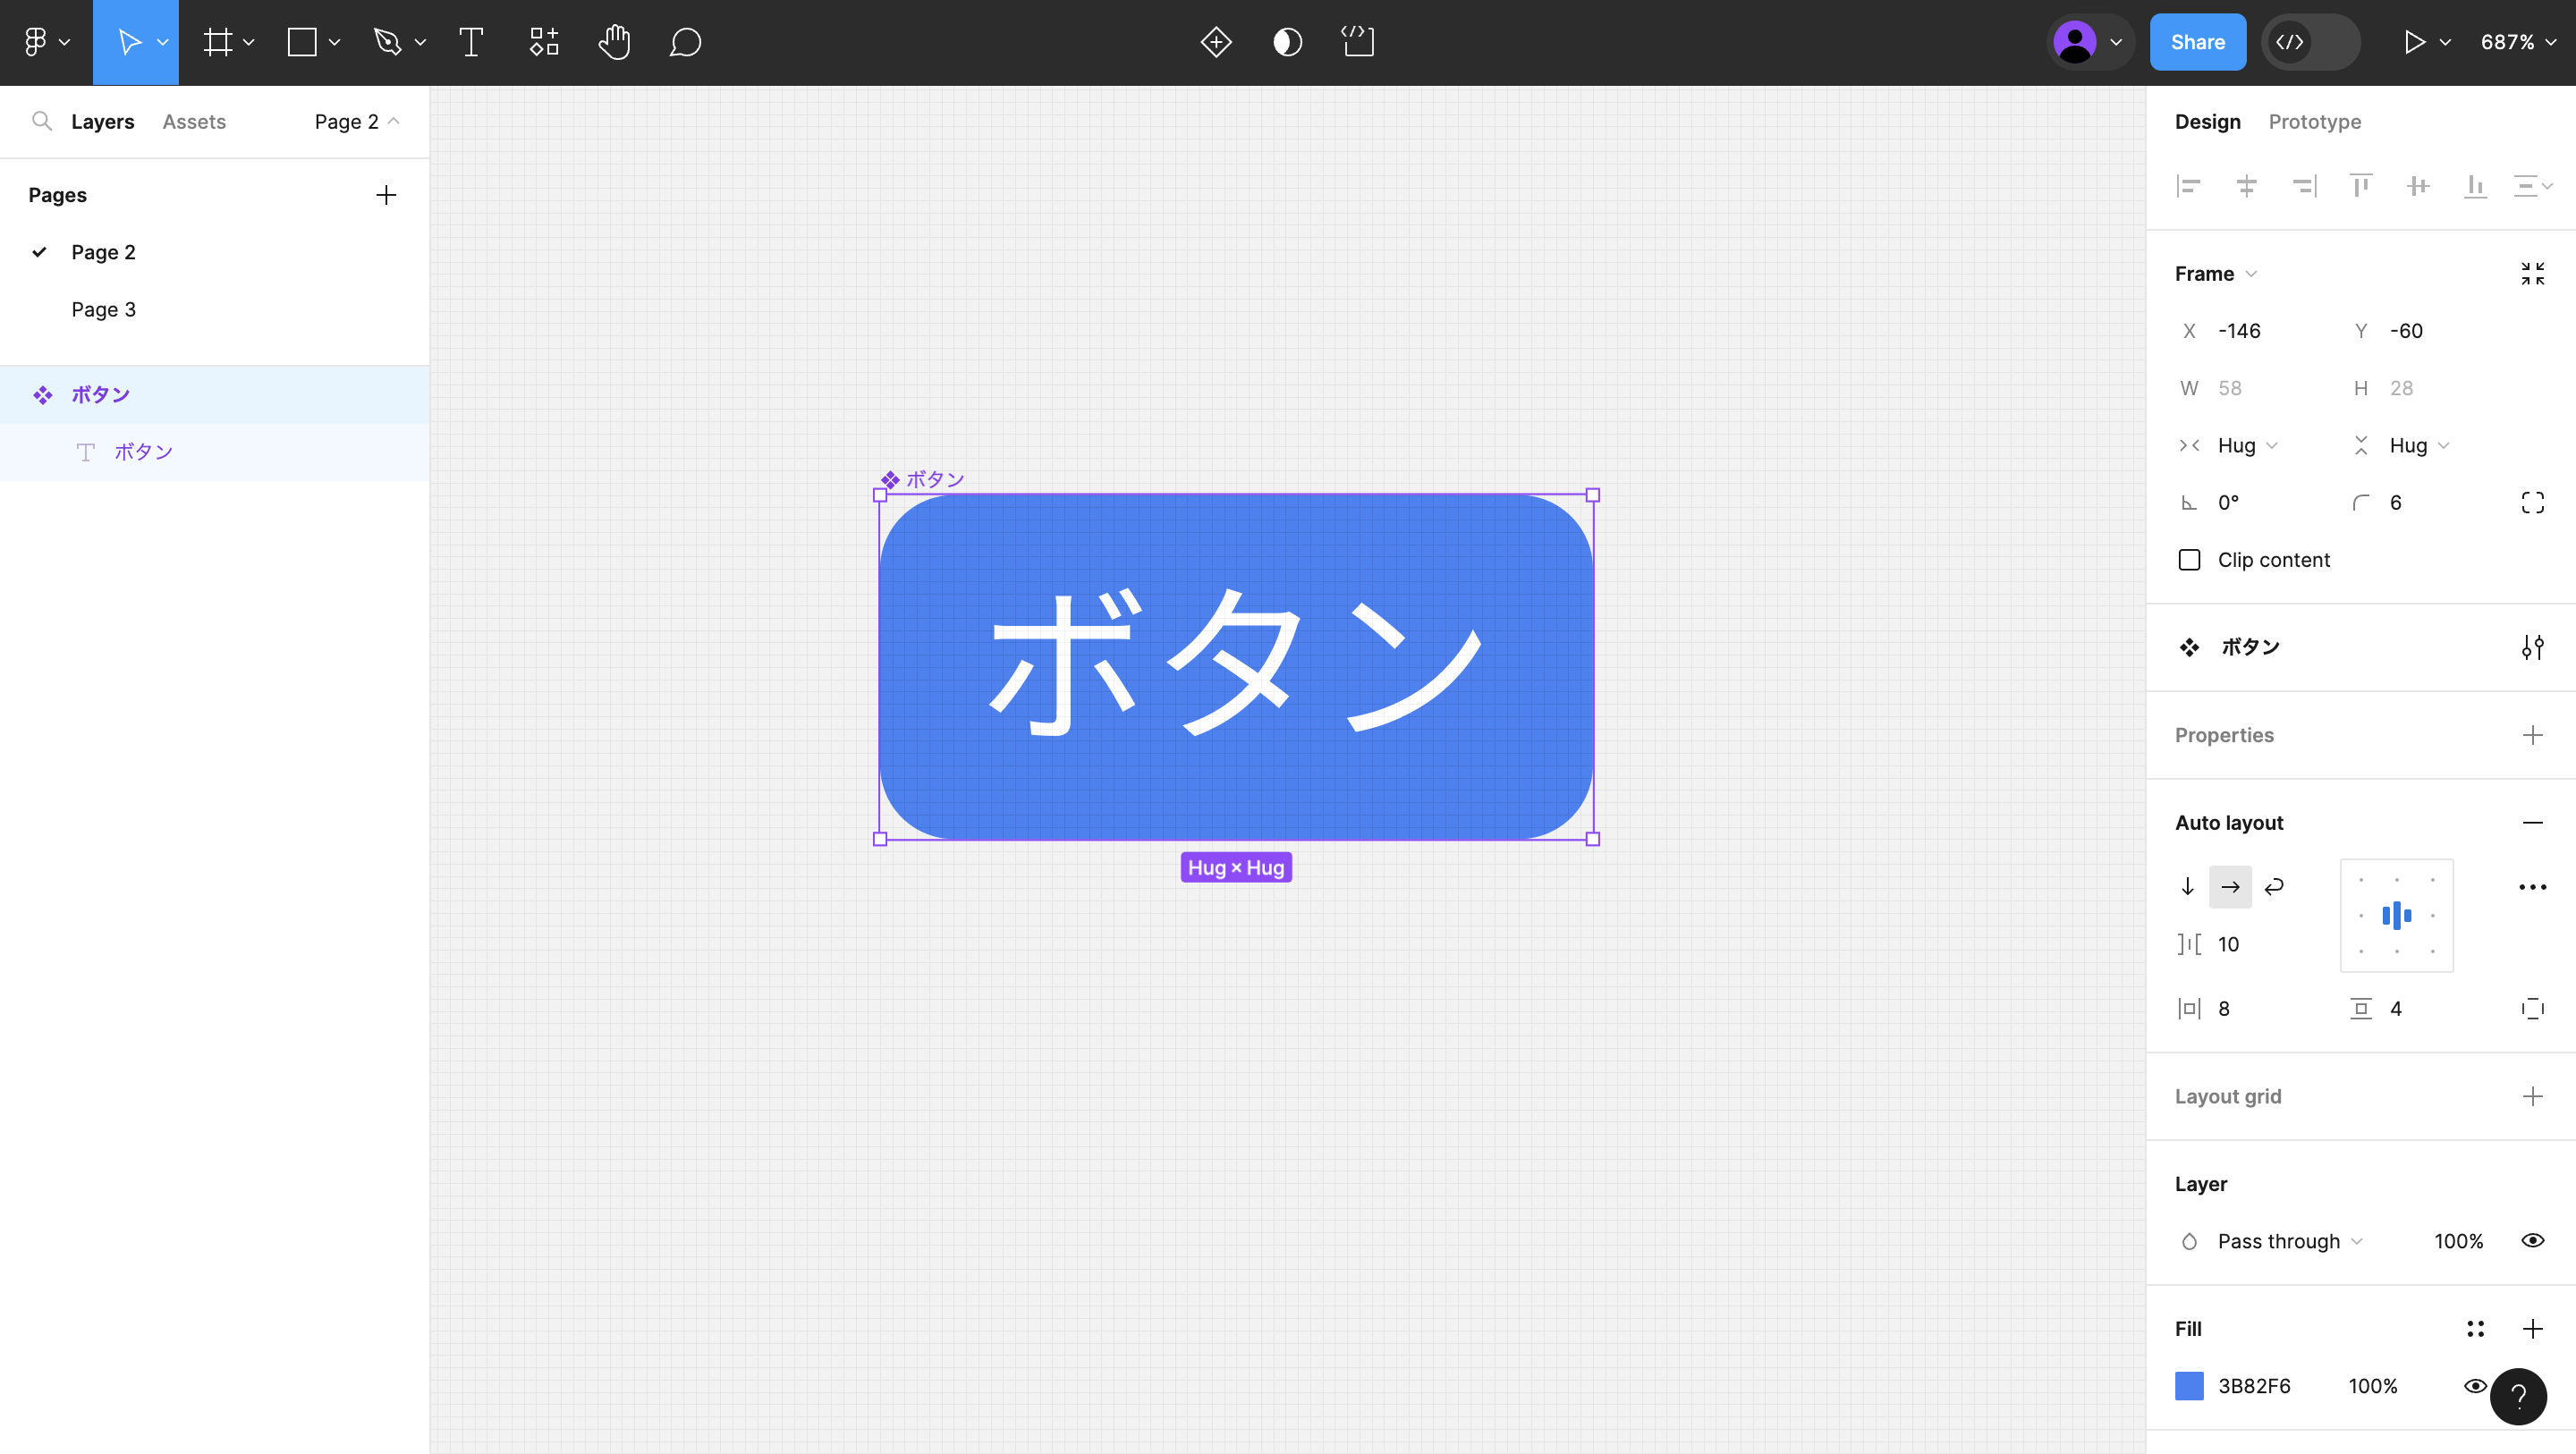Image resolution: width=2576 pixels, height=1454 pixels.
Task: Set auto layout direction to vertical
Action: click(2188, 886)
